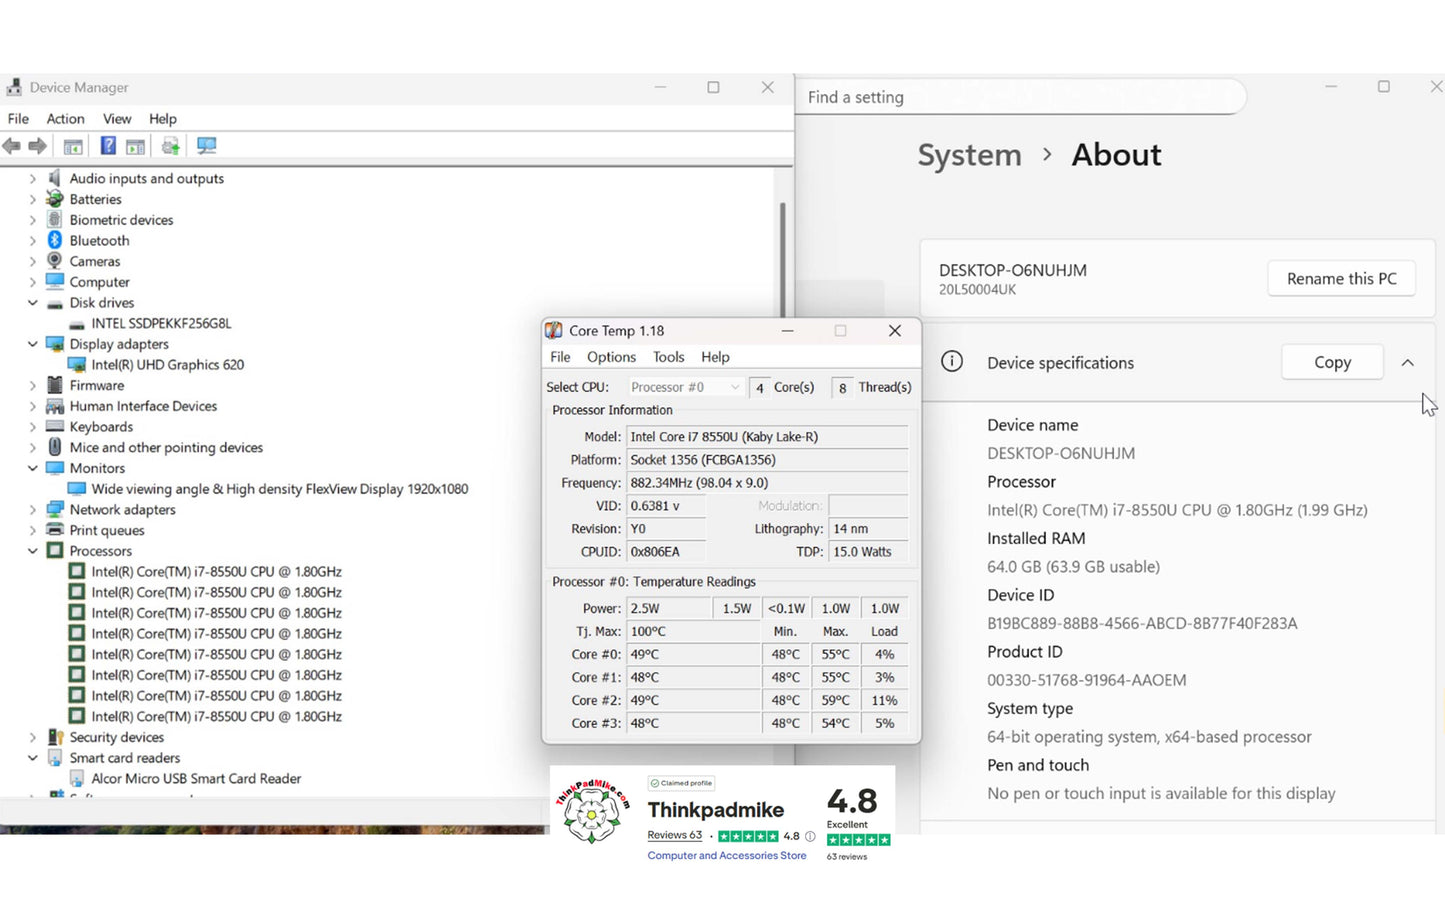Expand the Firmware node
This screenshot has height=908, width=1445.
(x=32, y=385)
